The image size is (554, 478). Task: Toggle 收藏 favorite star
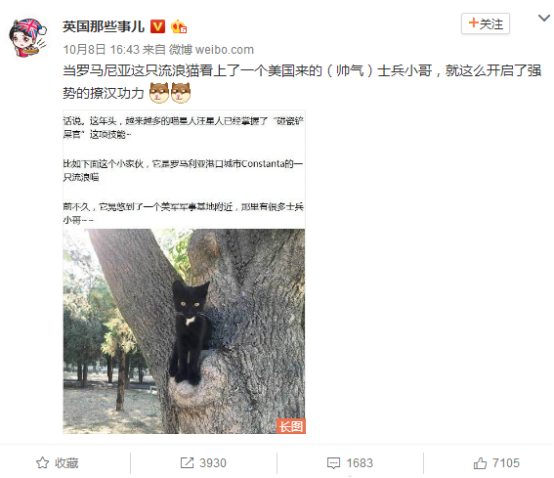pyautogui.click(x=42, y=463)
